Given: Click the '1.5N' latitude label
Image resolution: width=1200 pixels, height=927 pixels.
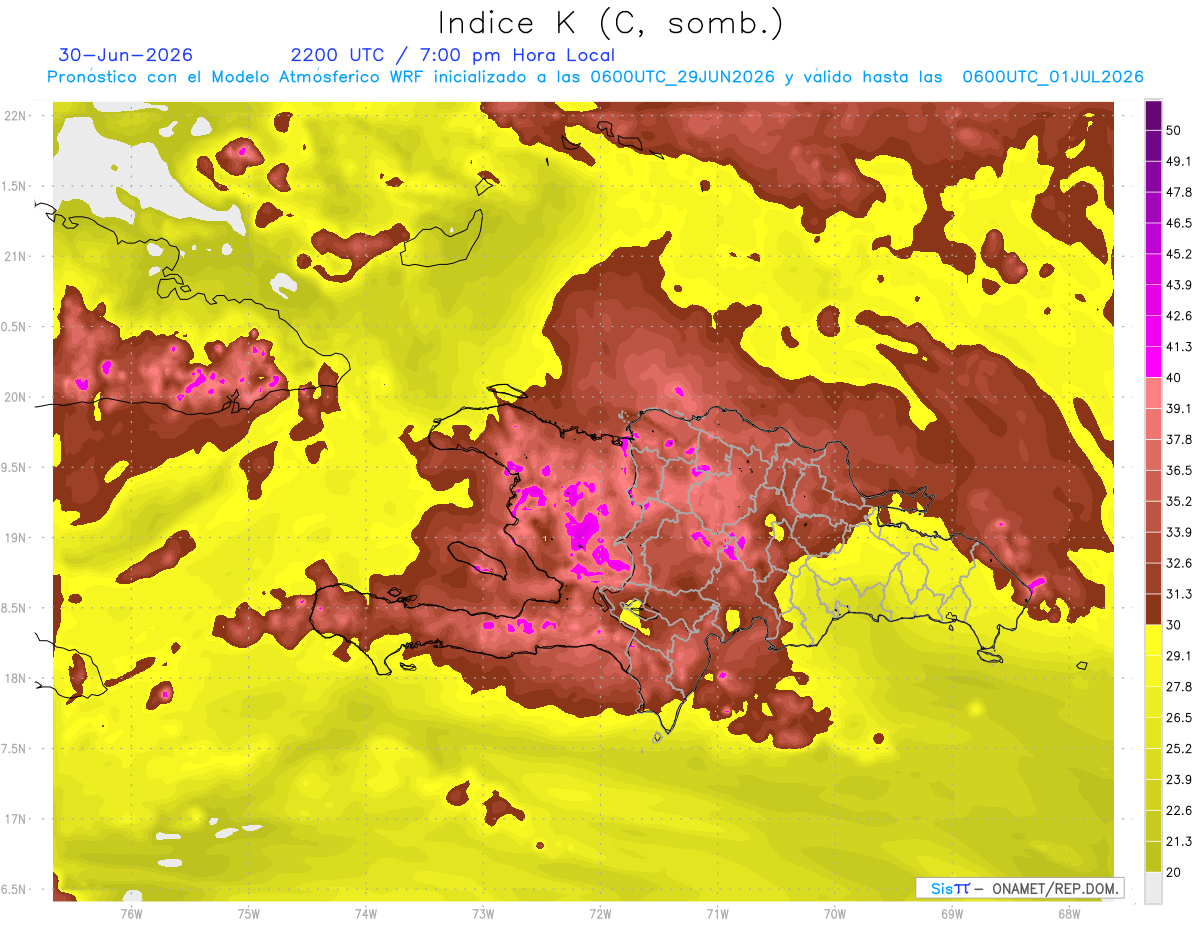Looking at the screenshot, I should (15, 186).
